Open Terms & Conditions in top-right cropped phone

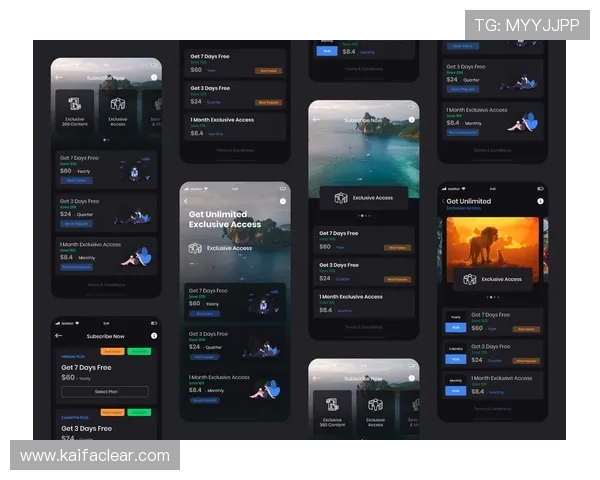pyautogui.click(x=492, y=150)
